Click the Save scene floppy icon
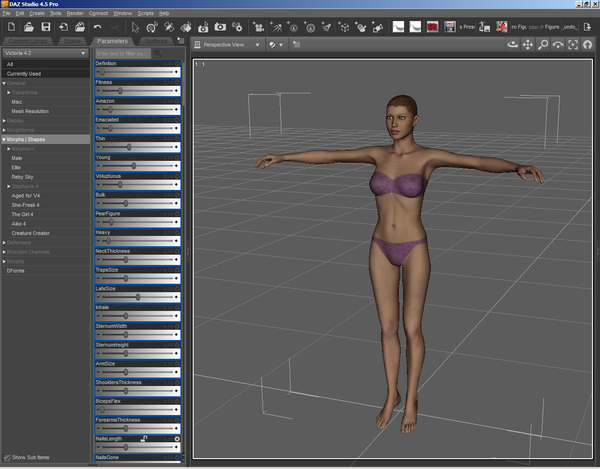 click(44, 27)
